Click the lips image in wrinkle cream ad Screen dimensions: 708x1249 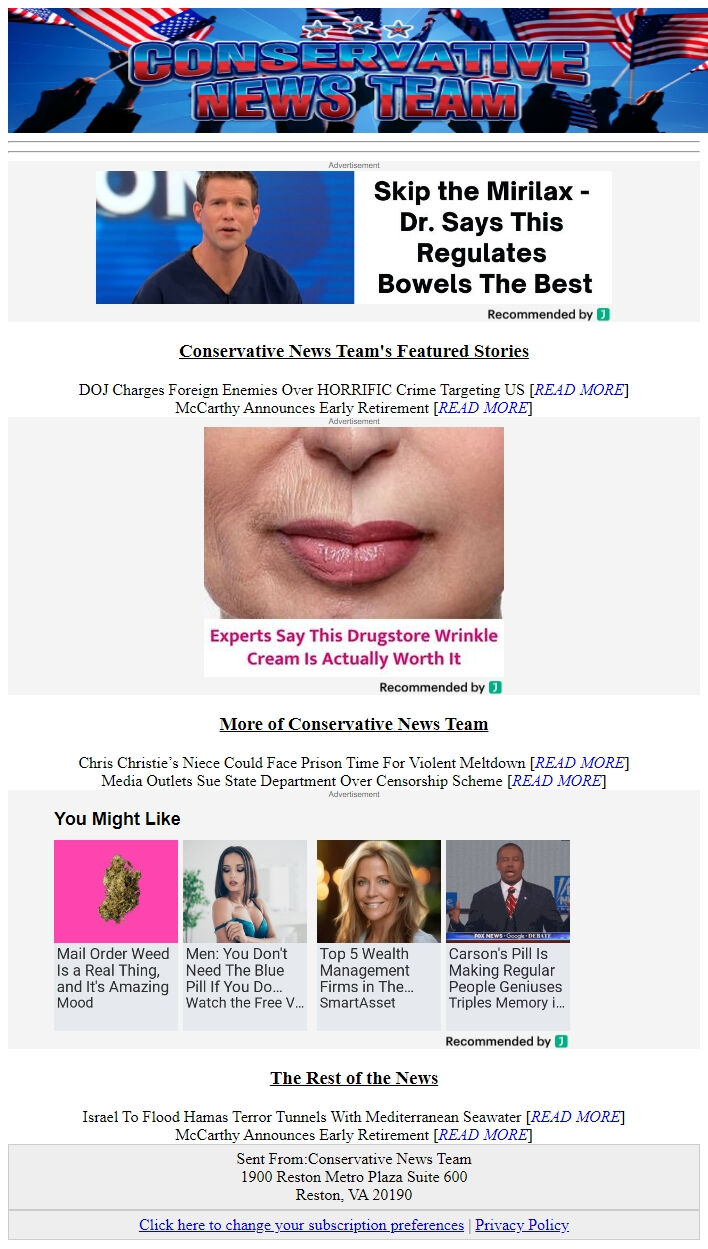tap(354, 522)
